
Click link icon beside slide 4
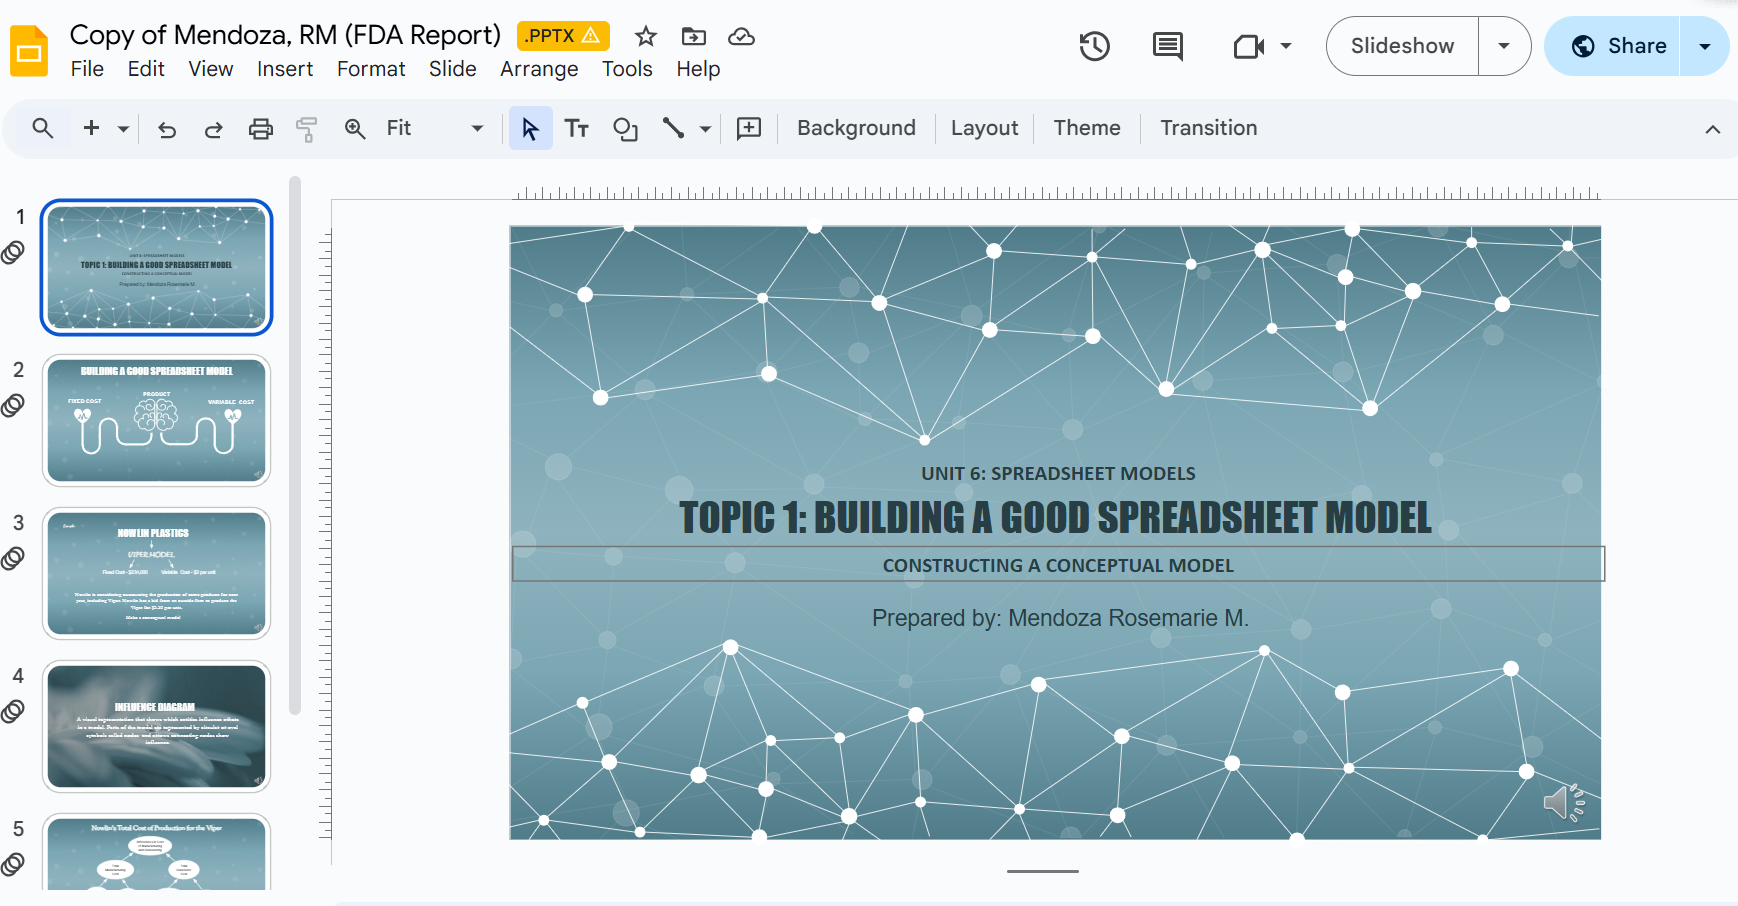13,712
